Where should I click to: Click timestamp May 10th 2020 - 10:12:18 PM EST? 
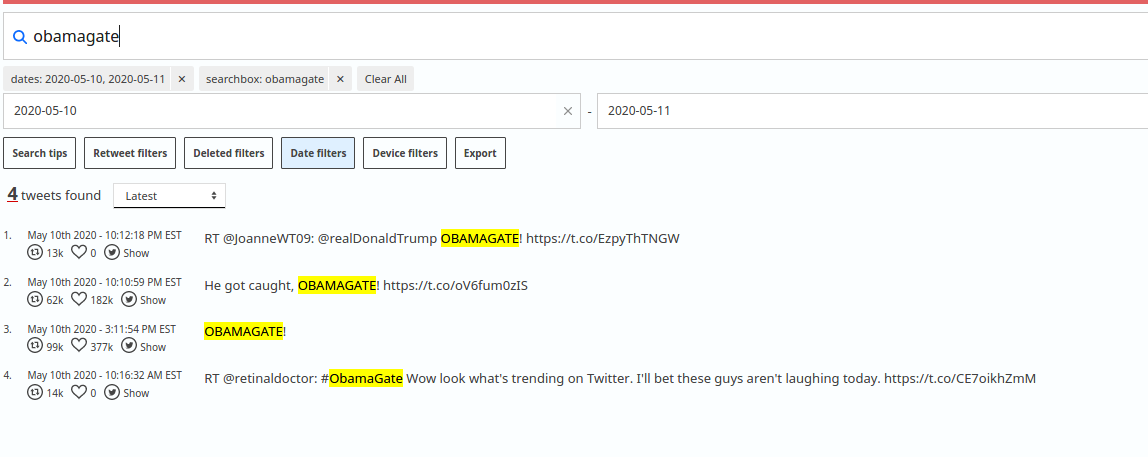[105, 235]
